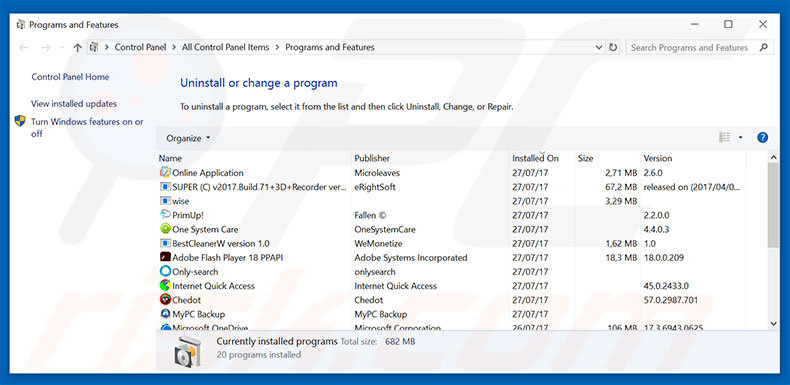This screenshot has width=790, height=385.
Task: Navigate to All Control Panel Items breadcrumb
Action: click(x=226, y=47)
